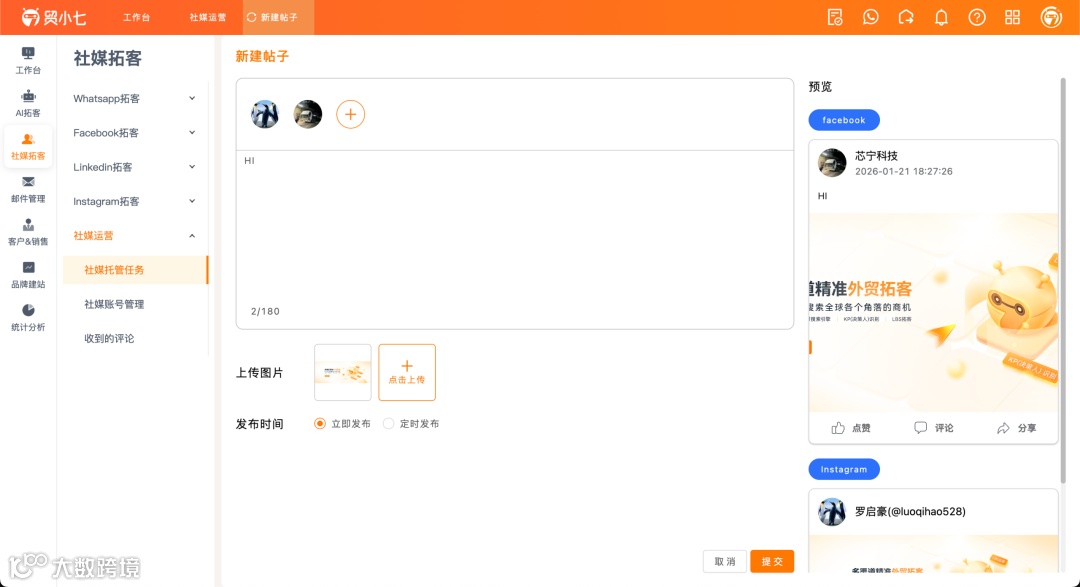Click the 贸小七 logo
The width and height of the screenshot is (1080, 587).
(54, 17)
